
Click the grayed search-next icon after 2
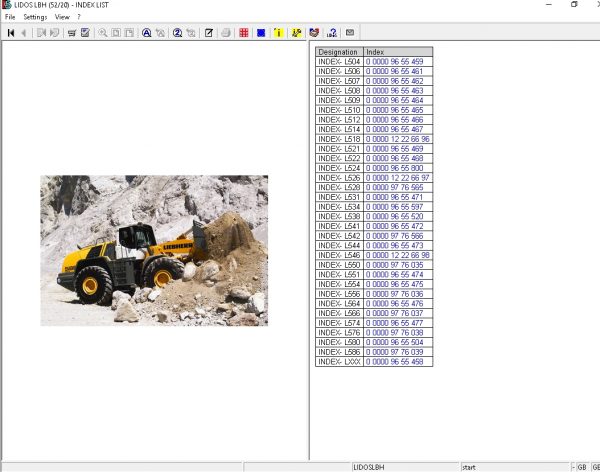coord(191,33)
